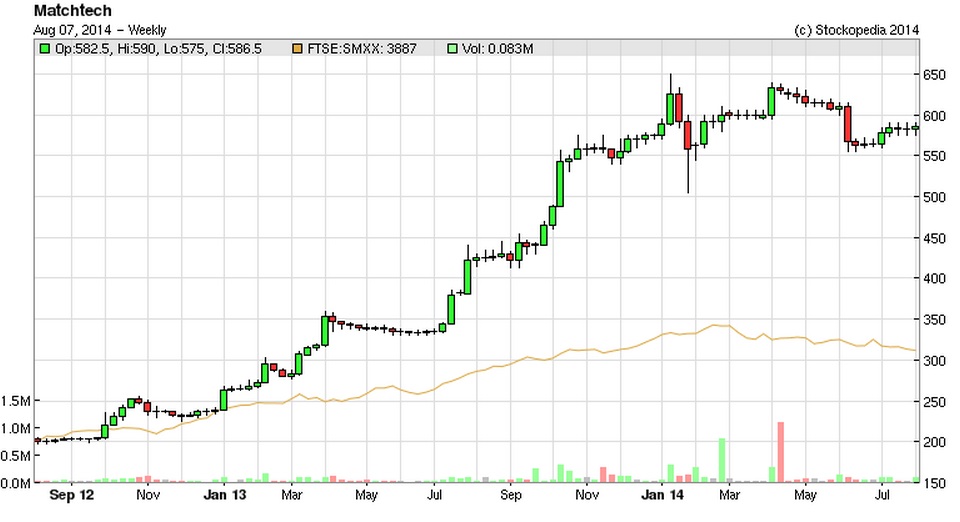Click the 'Jan 14' date axis label

pos(662,495)
